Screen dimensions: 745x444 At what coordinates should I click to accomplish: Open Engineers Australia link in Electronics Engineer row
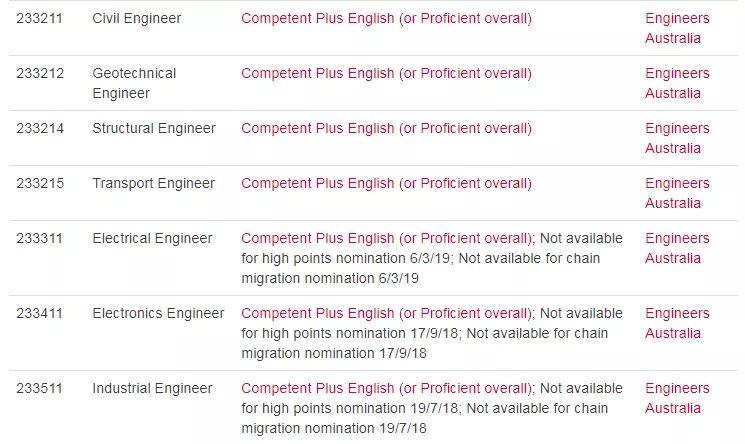pos(677,323)
